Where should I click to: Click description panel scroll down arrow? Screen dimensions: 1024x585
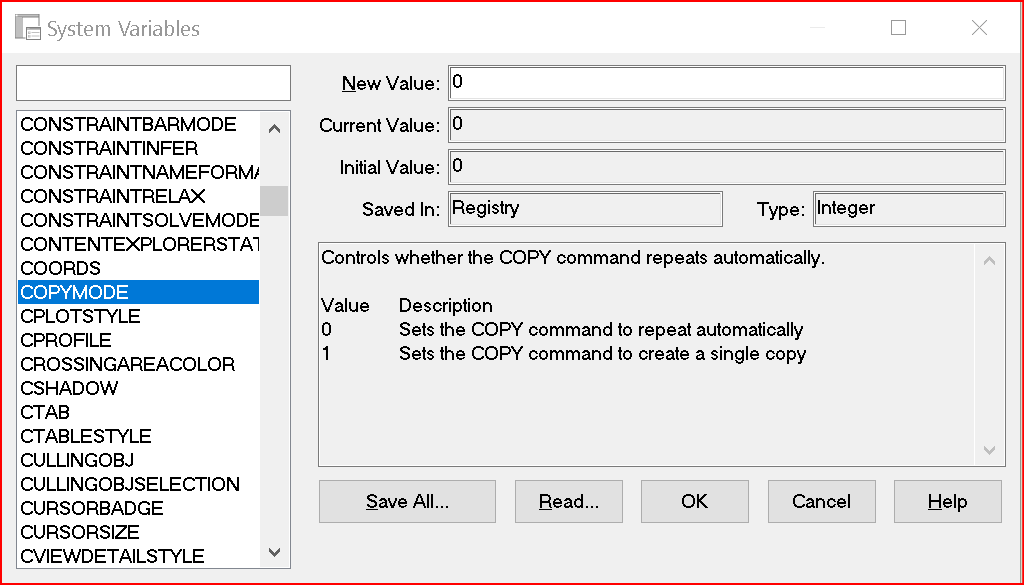(989, 451)
